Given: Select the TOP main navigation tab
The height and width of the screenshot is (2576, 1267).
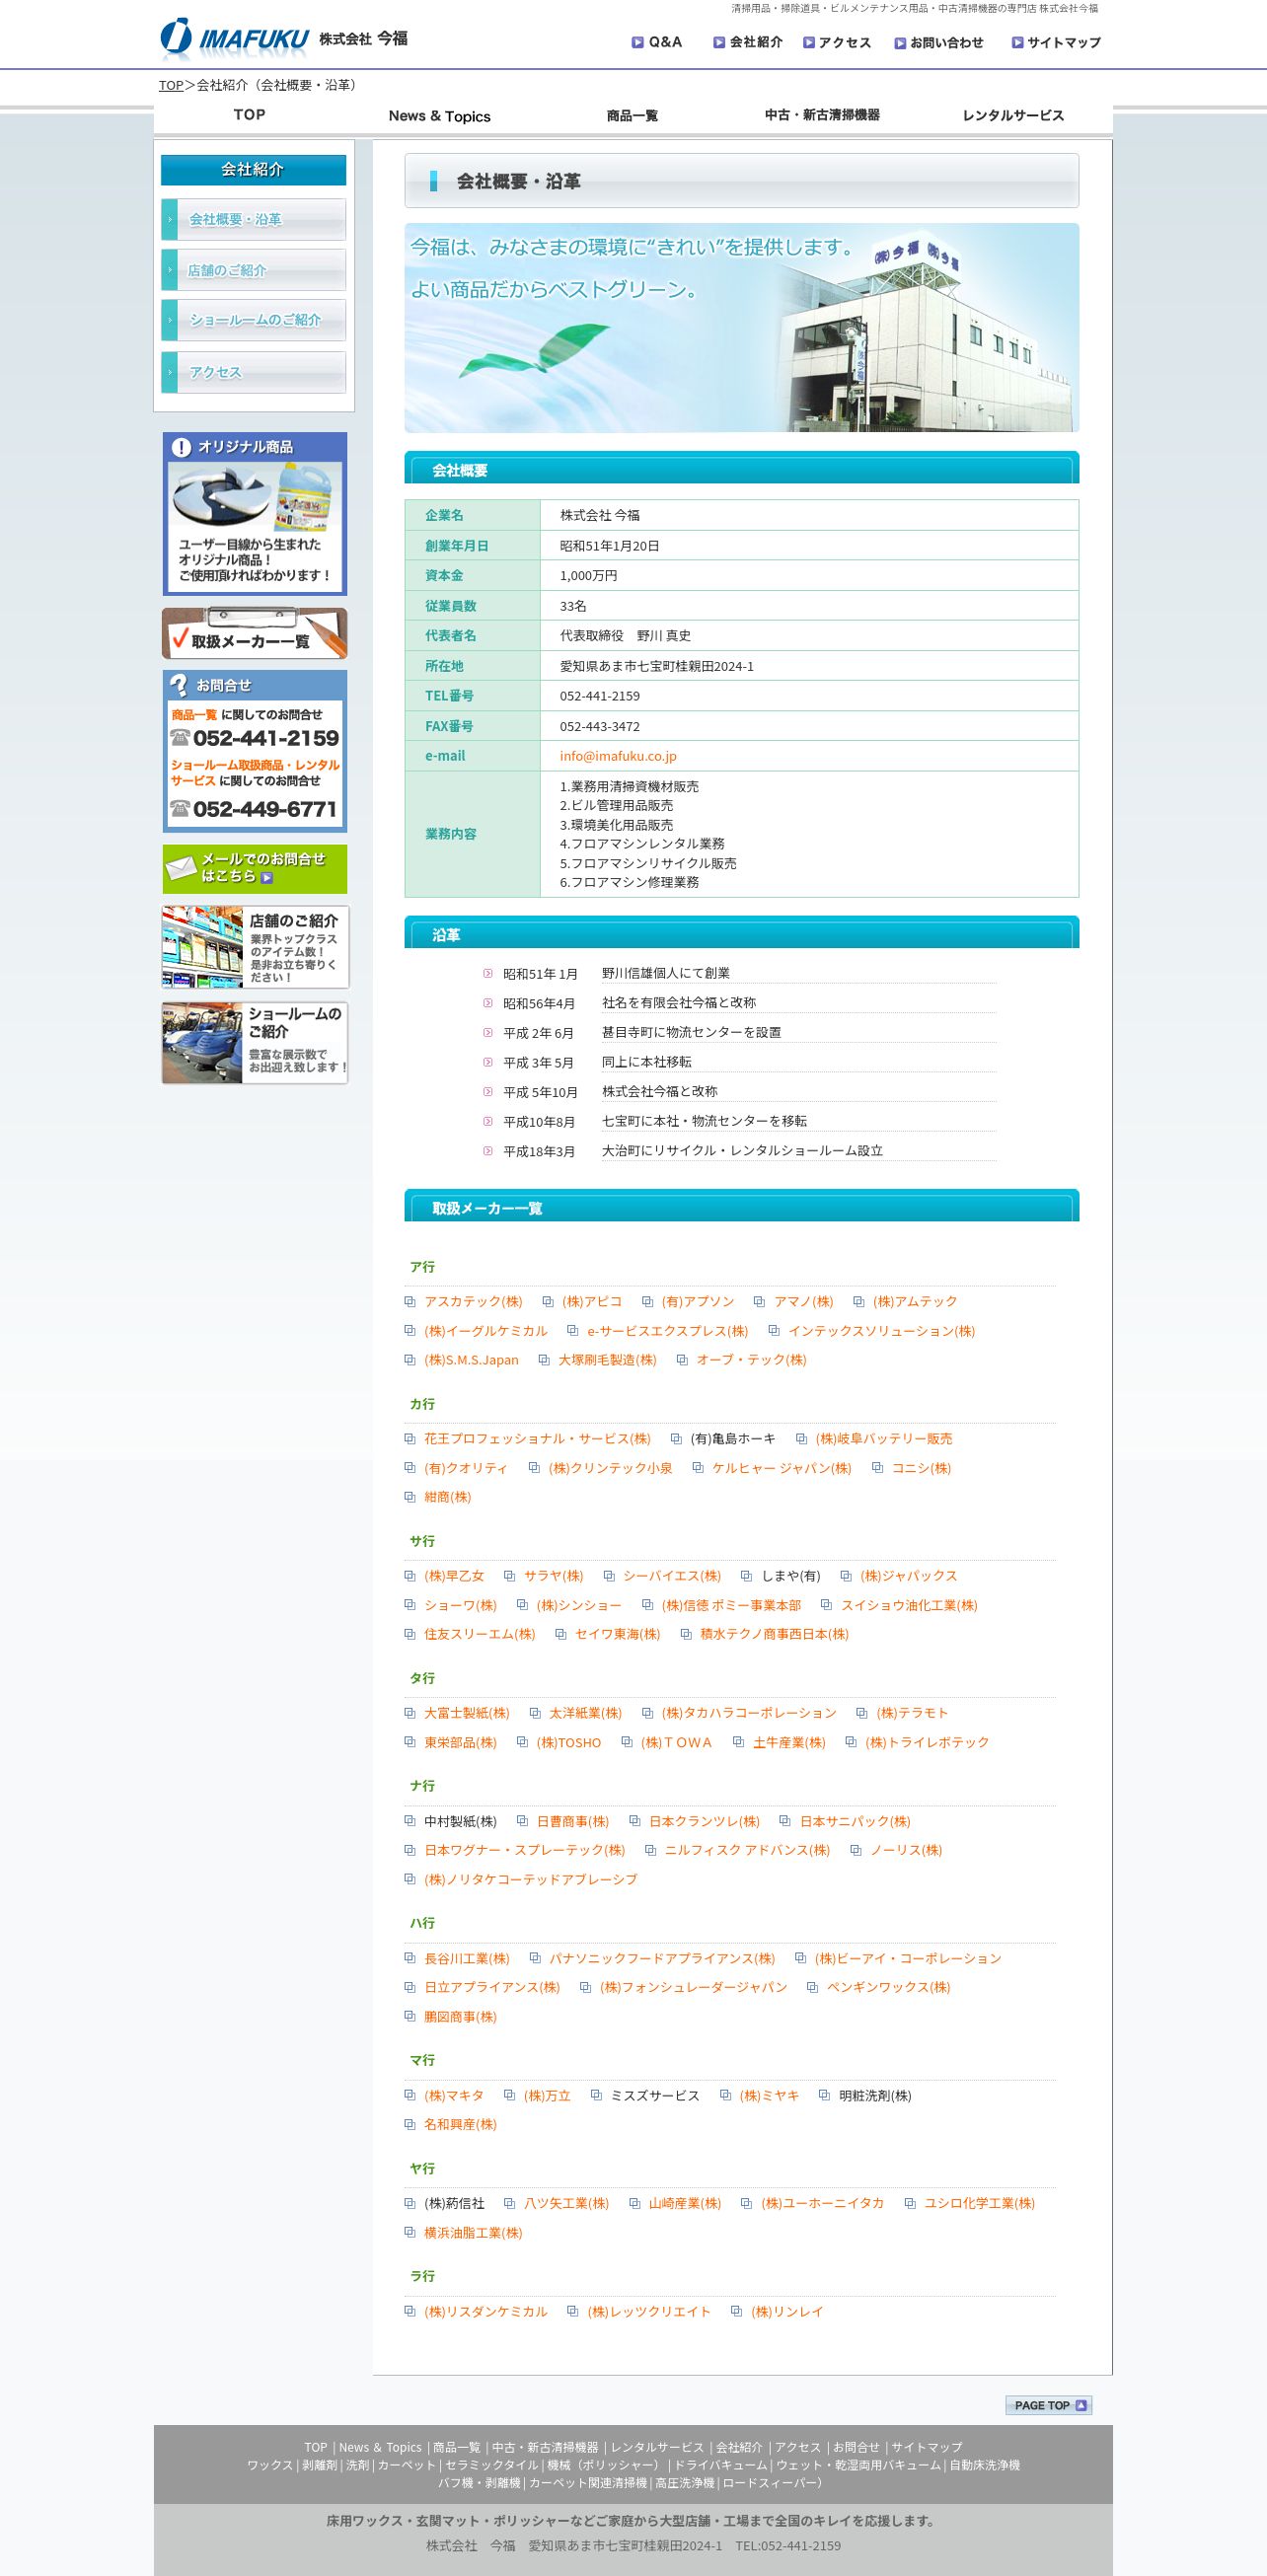Looking at the screenshot, I should (x=249, y=115).
